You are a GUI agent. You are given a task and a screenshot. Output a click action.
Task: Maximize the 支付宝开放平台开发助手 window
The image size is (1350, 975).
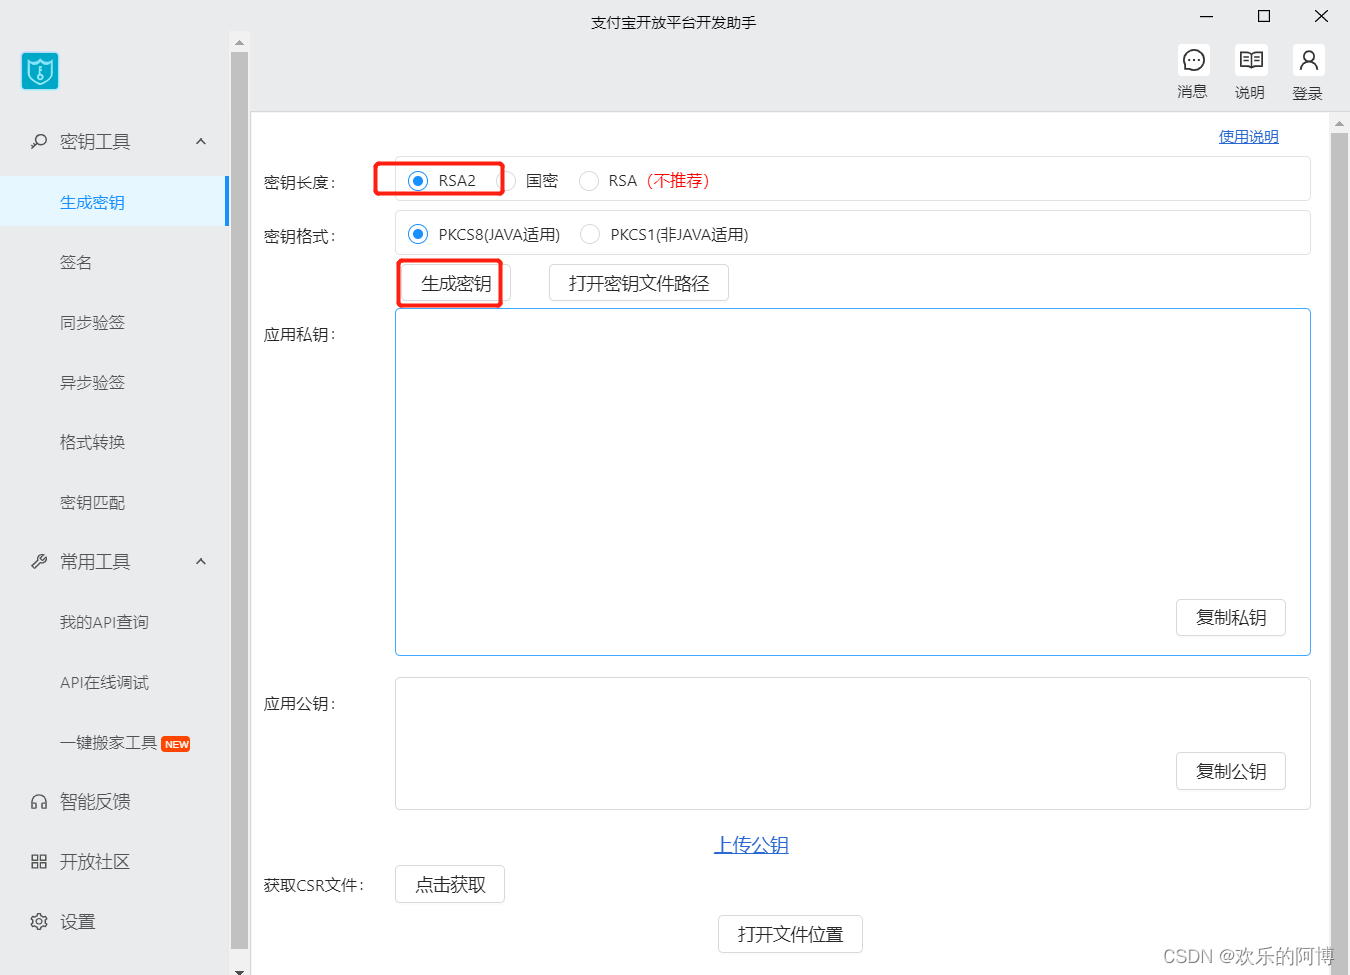point(1264,17)
